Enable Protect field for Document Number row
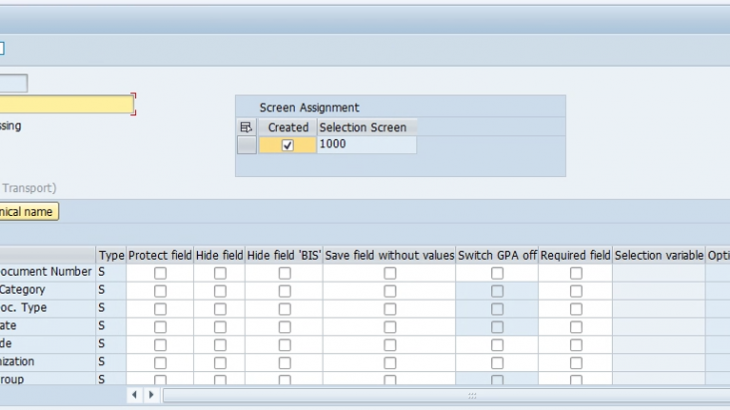Viewport: 730px width, 410px height. click(x=160, y=273)
